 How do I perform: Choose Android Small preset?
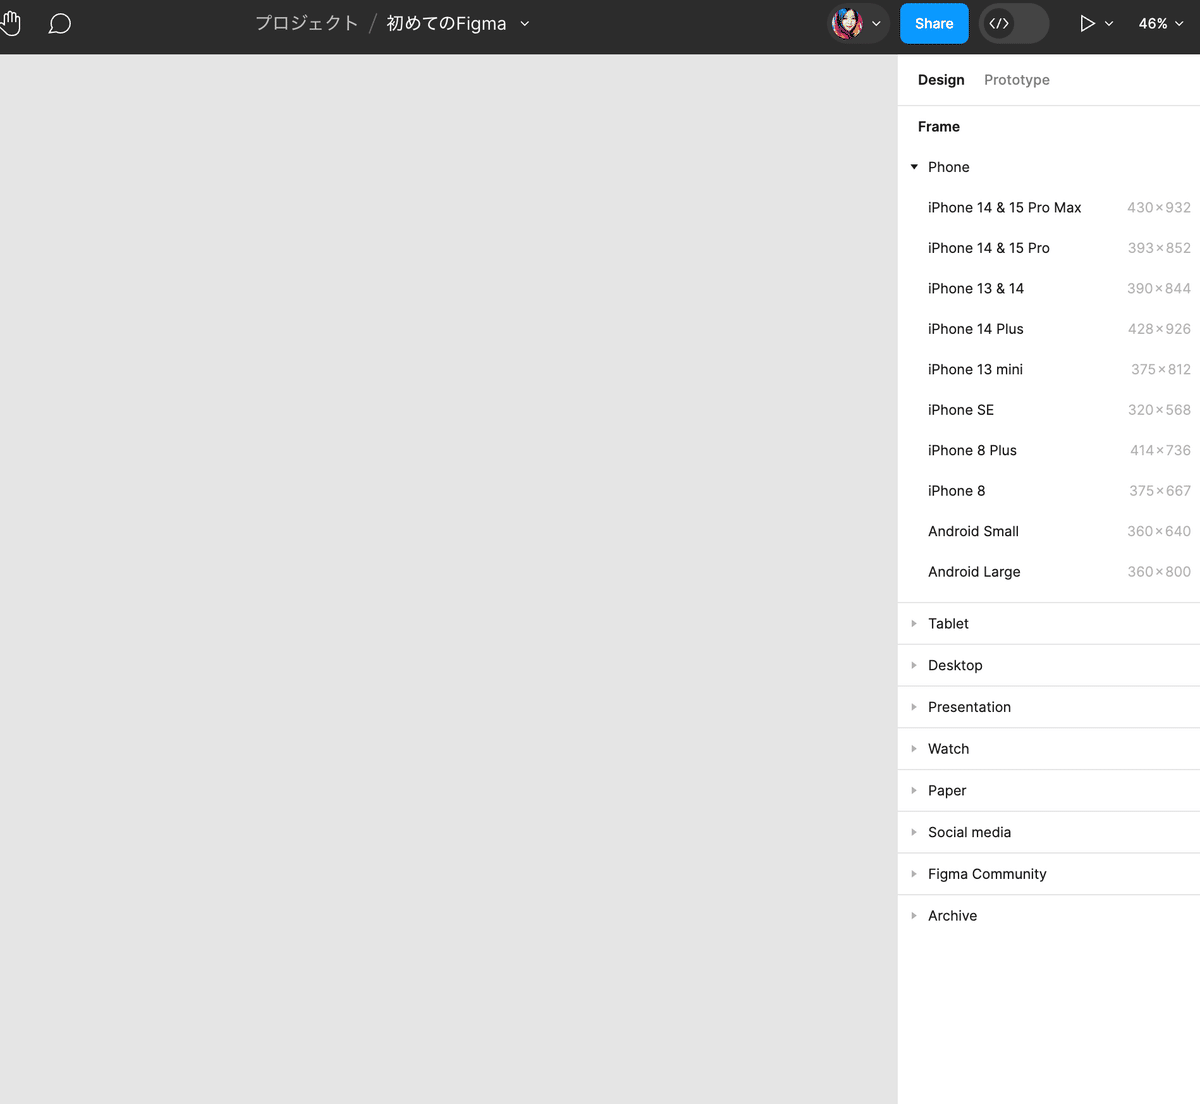[1049, 532]
